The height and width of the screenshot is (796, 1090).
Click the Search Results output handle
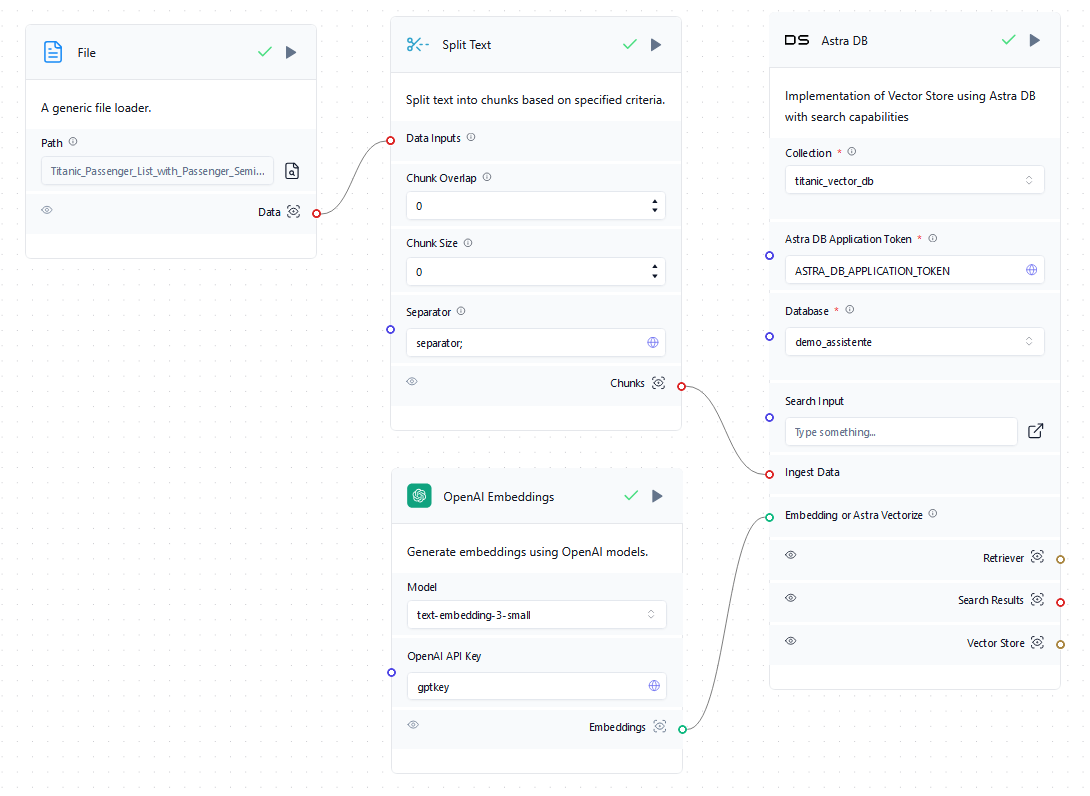coord(1060,602)
